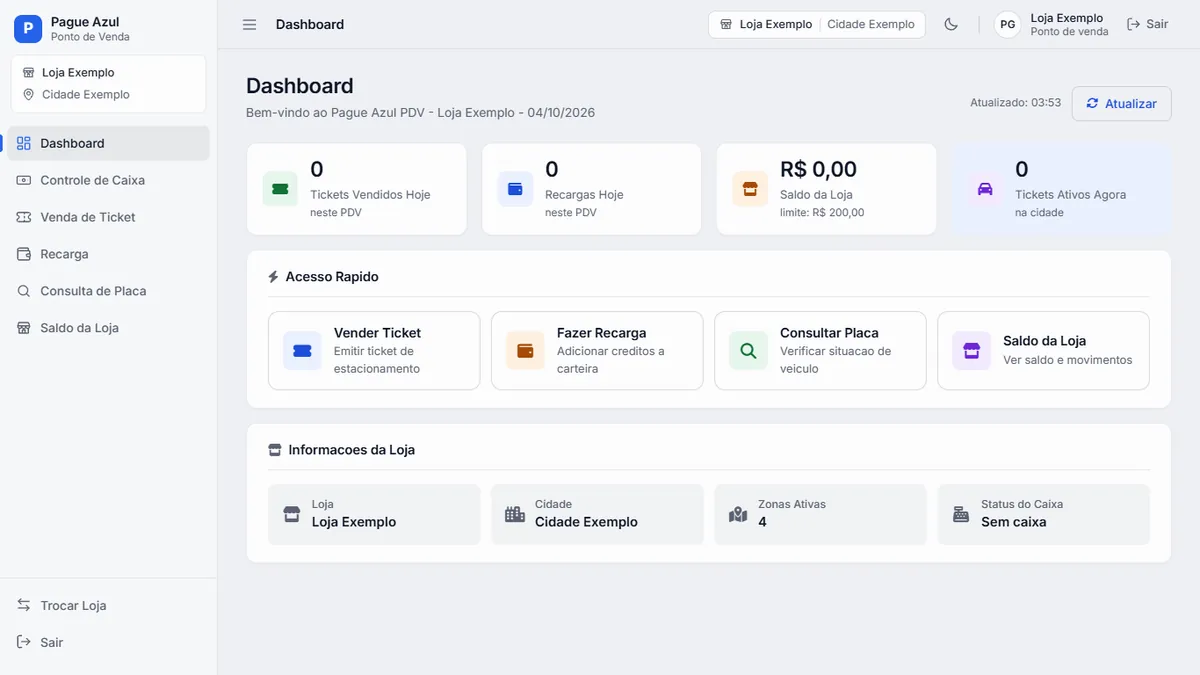Click the ticket icon in Vender Ticket card
The image size is (1200, 675).
(302, 351)
